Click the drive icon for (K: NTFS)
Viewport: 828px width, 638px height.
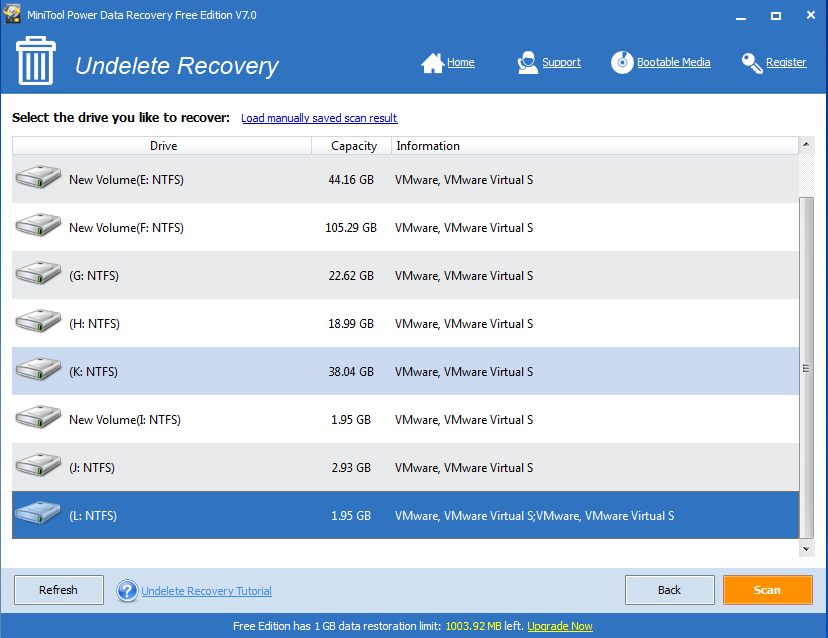(38, 369)
